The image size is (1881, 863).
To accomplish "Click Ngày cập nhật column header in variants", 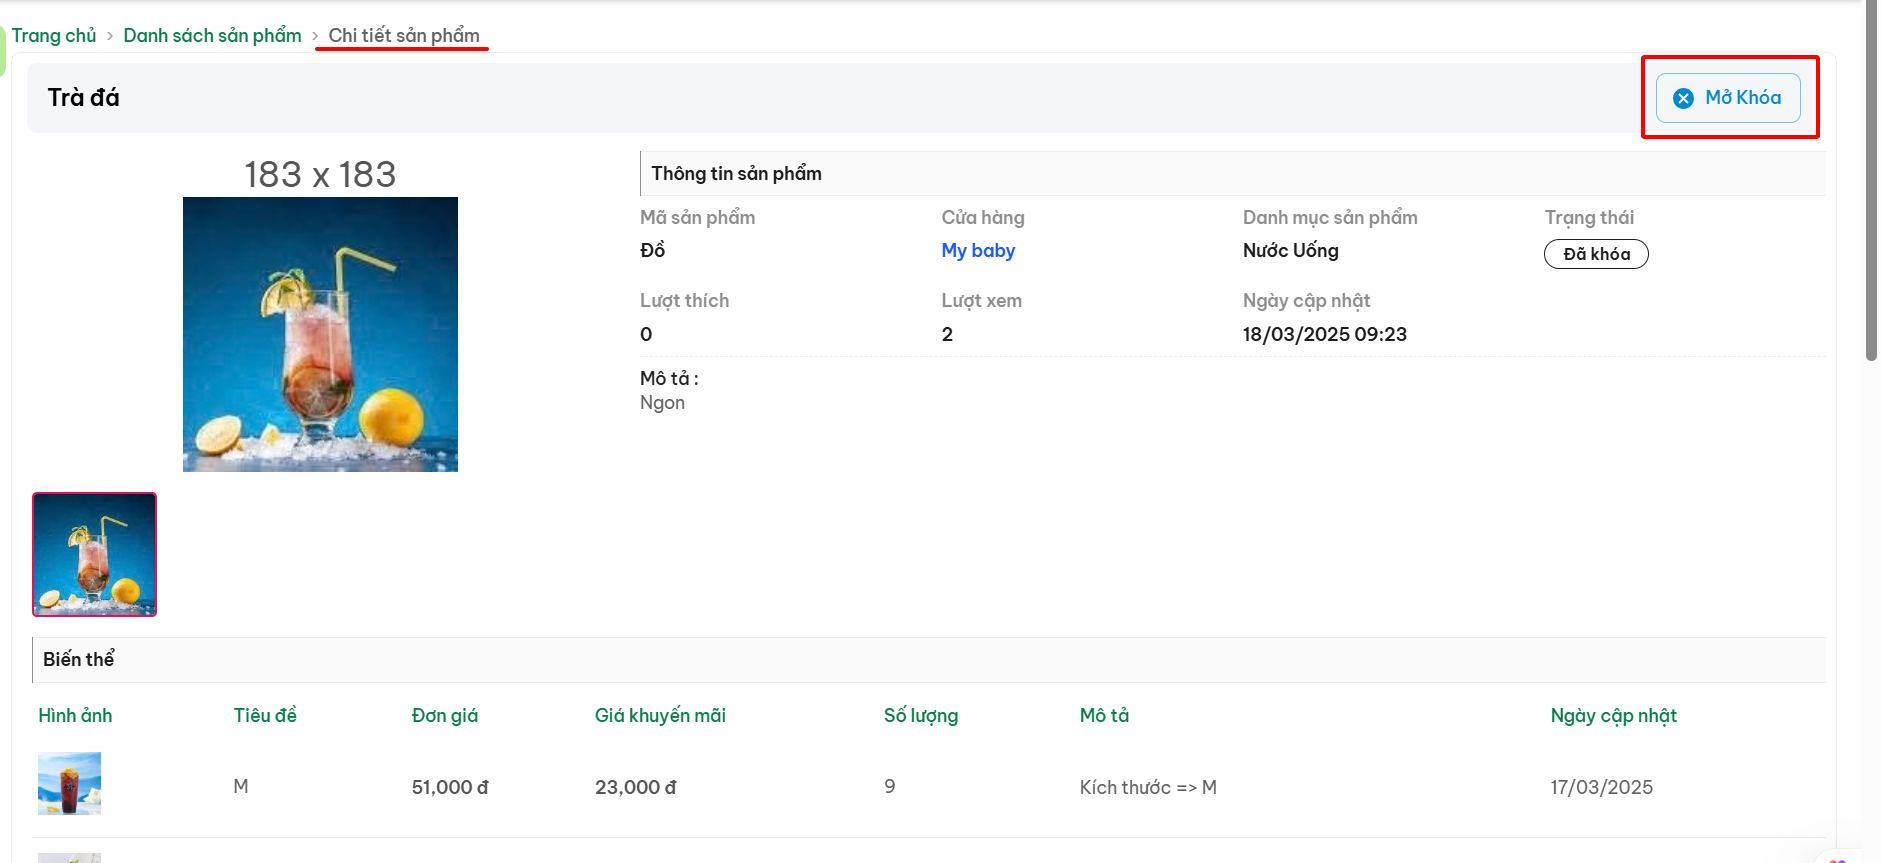I will (1613, 715).
